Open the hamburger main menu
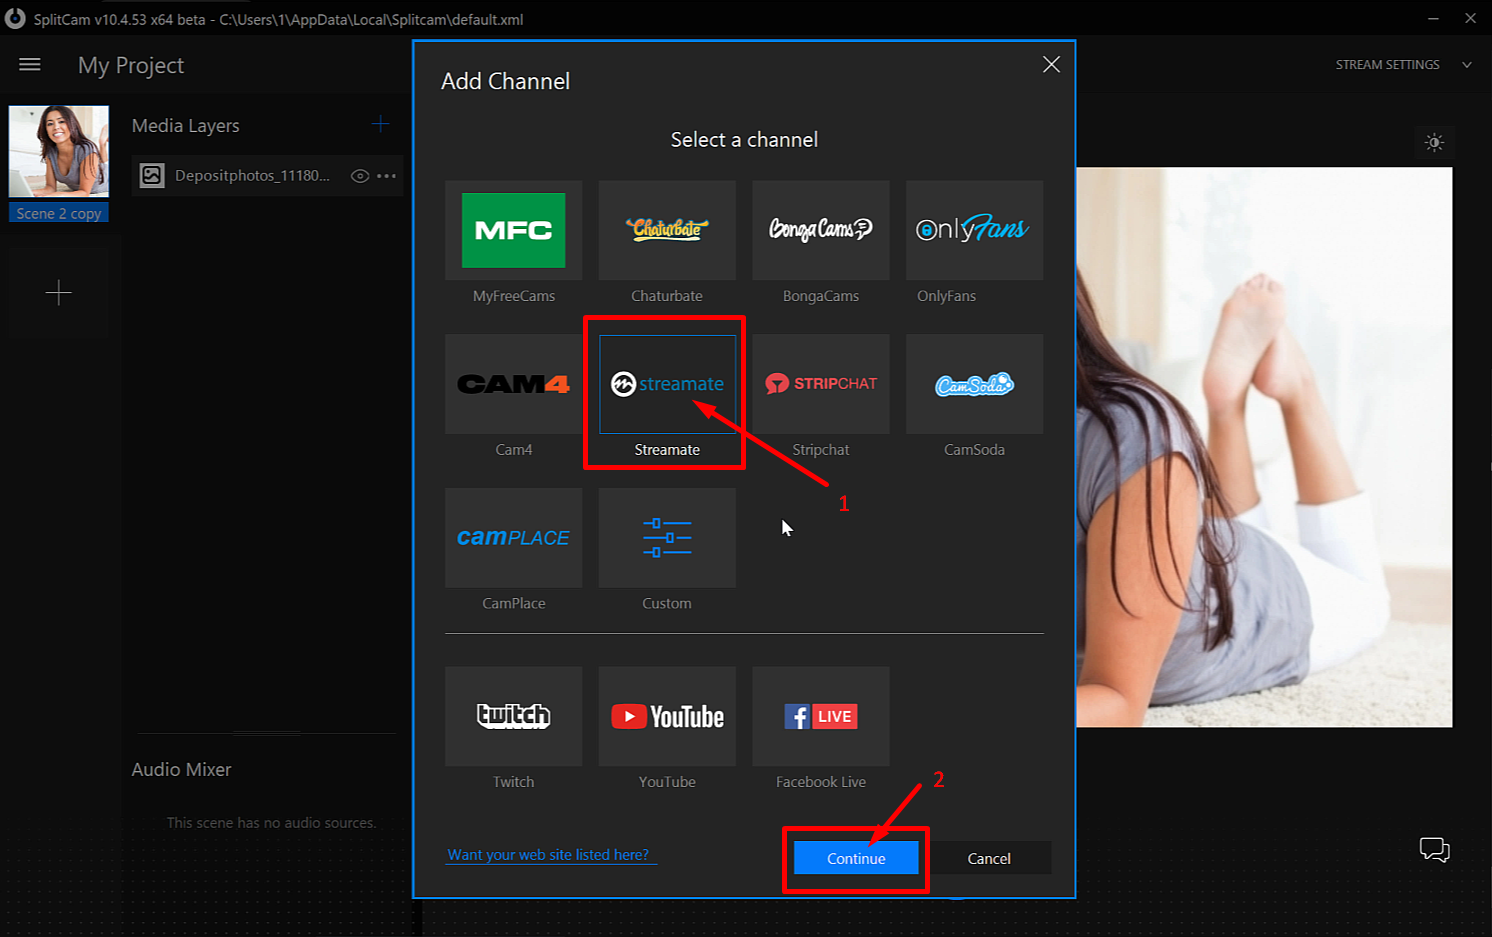Screen dimensions: 1492x937 30,65
